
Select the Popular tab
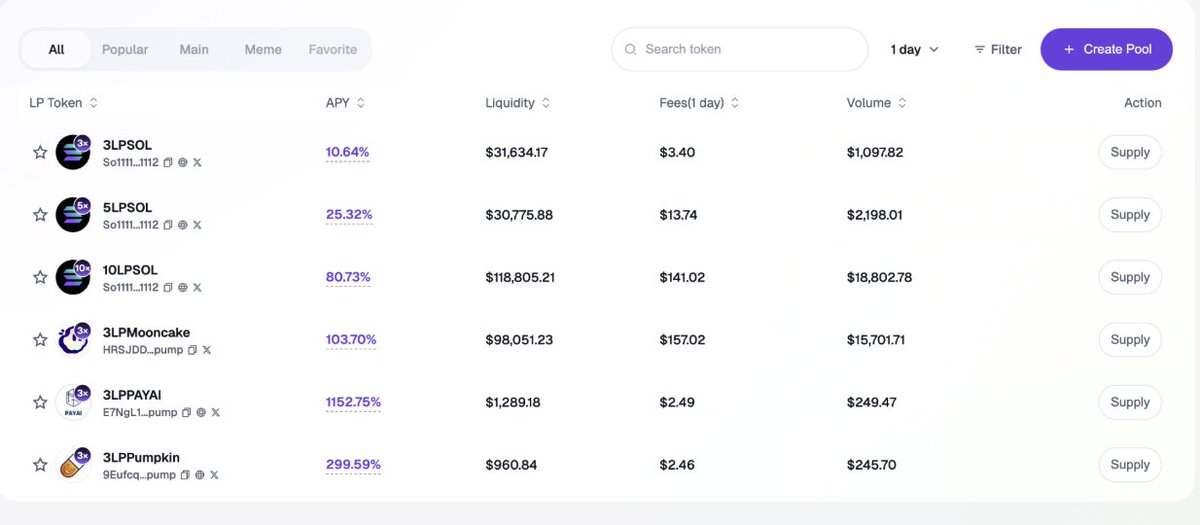(125, 49)
